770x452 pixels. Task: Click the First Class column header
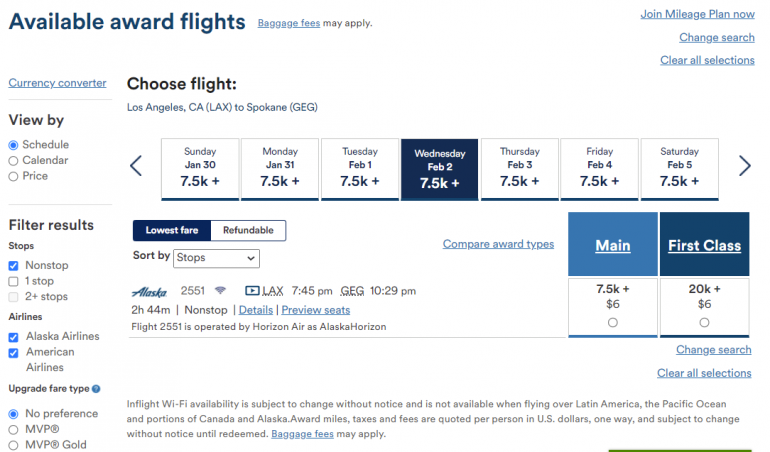(704, 245)
